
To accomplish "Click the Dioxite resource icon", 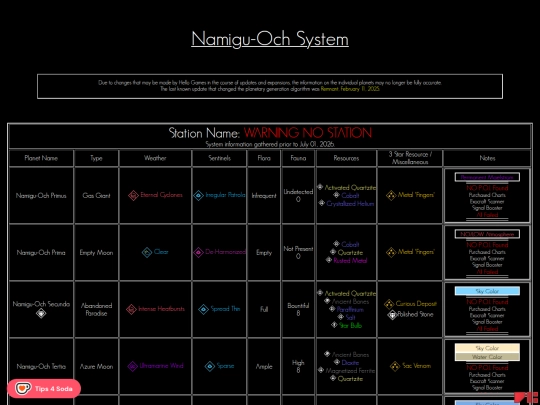I will tap(336, 362).
